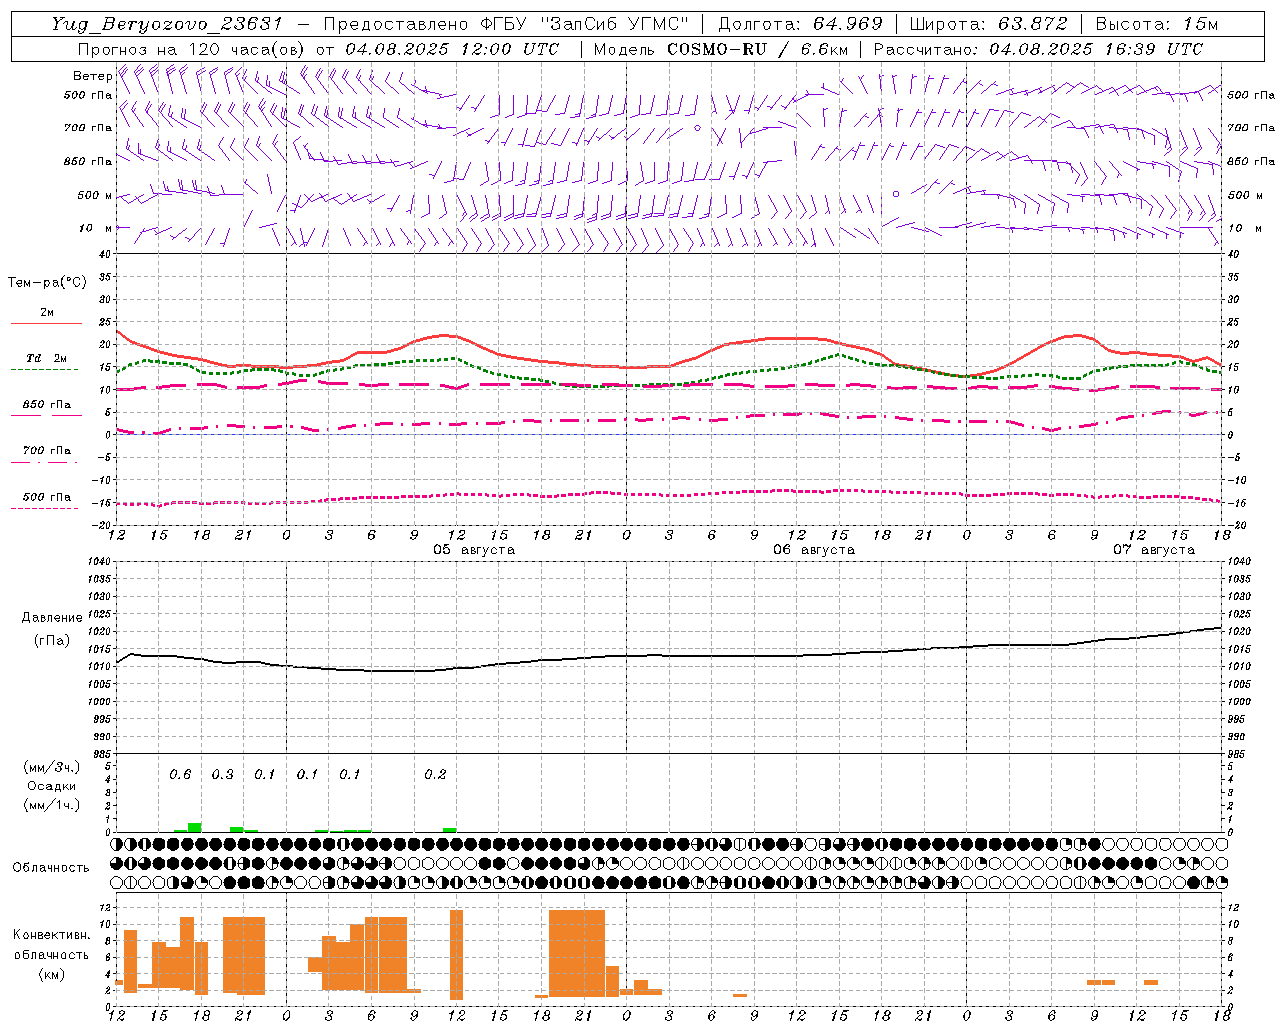Click the Широта: 63.872 value
The width and height of the screenshot is (1280, 1024).
click(x=989, y=24)
